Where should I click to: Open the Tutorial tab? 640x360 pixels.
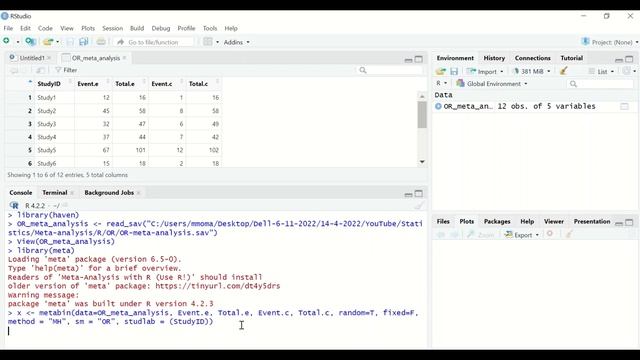click(571, 58)
